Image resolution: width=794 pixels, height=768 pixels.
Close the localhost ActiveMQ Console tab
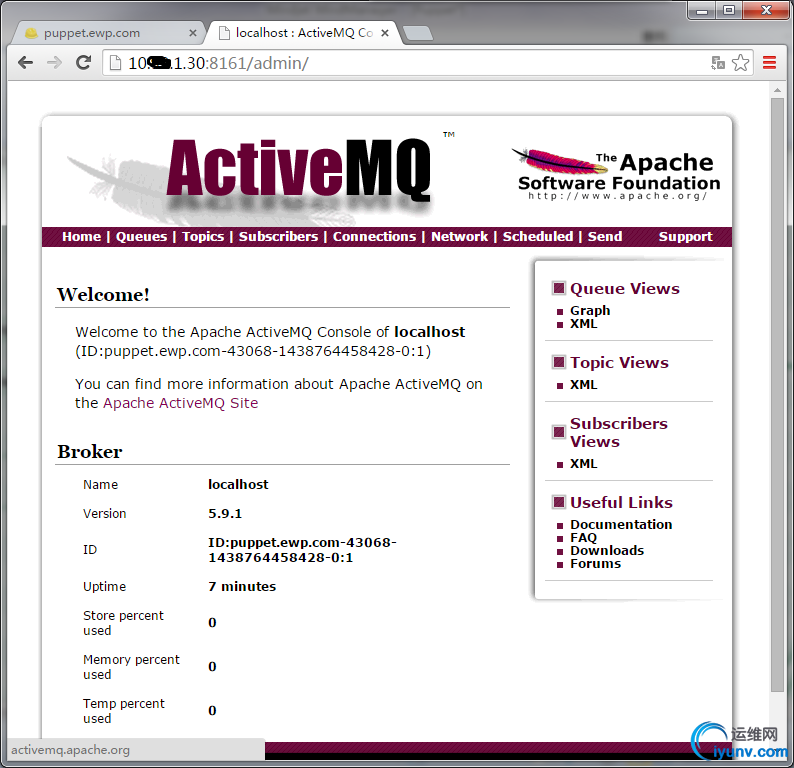point(385,33)
